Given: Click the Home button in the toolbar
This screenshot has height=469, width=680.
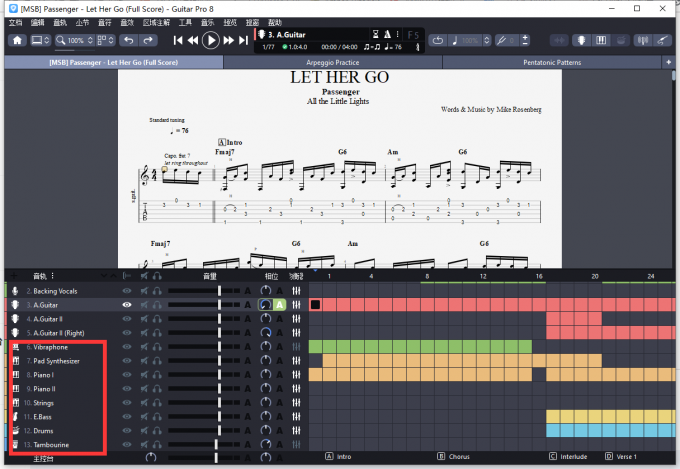Looking at the screenshot, I should click(x=17, y=40).
